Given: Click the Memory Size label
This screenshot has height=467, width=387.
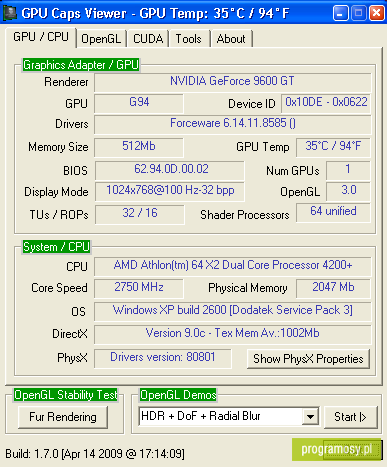Looking at the screenshot, I should tap(58, 147).
